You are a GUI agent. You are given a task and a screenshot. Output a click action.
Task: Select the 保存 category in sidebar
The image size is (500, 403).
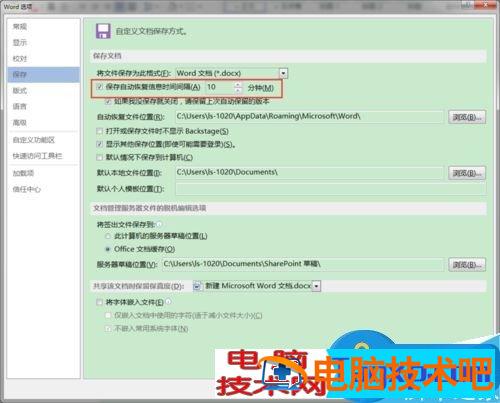pos(43,75)
